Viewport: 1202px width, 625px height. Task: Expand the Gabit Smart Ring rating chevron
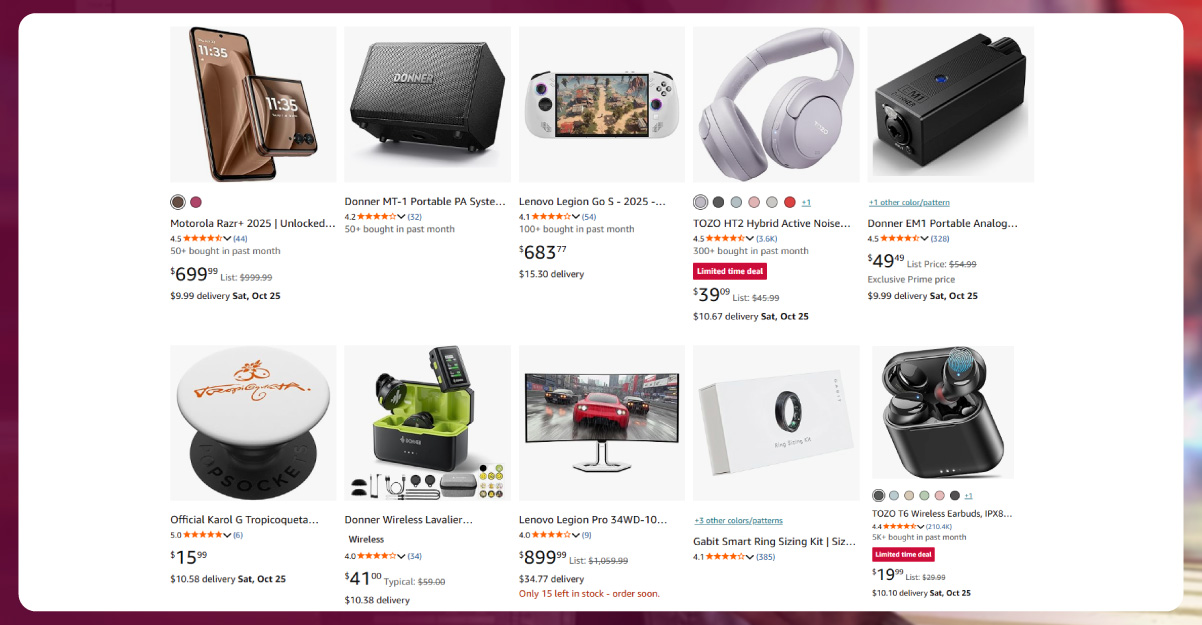[750, 557]
